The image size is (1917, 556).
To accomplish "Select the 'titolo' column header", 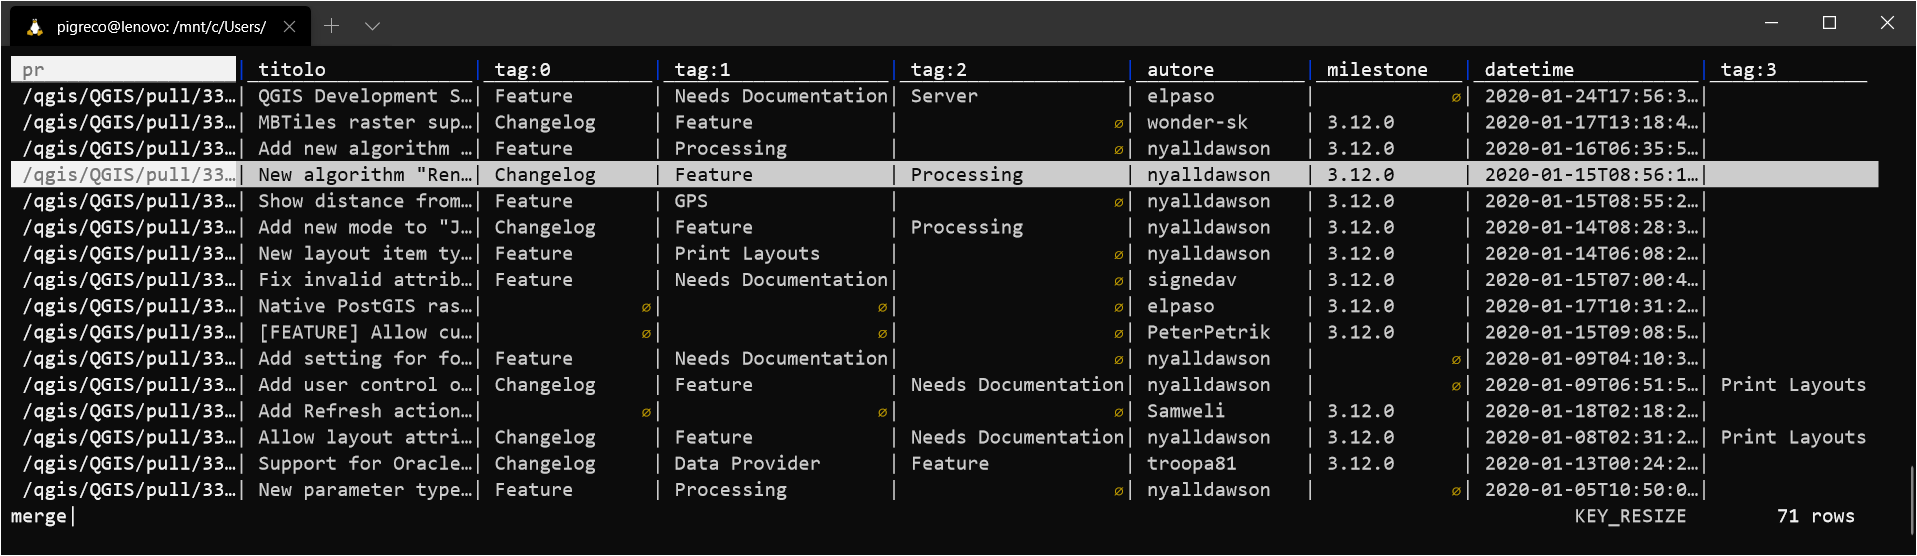I will (x=292, y=70).
